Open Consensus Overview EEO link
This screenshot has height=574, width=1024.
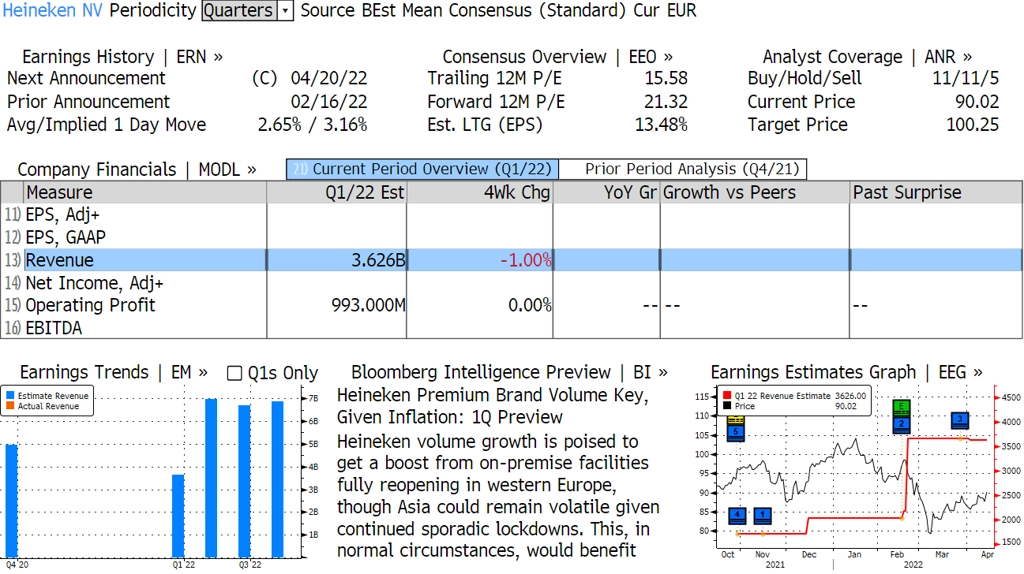(557, 57)
